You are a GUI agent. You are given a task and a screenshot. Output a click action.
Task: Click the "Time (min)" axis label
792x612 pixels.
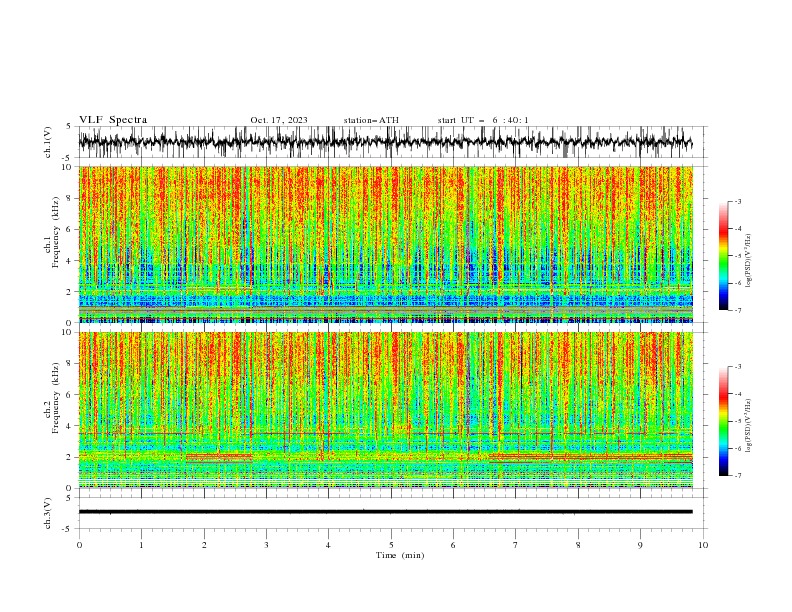[x=400, y=555]
